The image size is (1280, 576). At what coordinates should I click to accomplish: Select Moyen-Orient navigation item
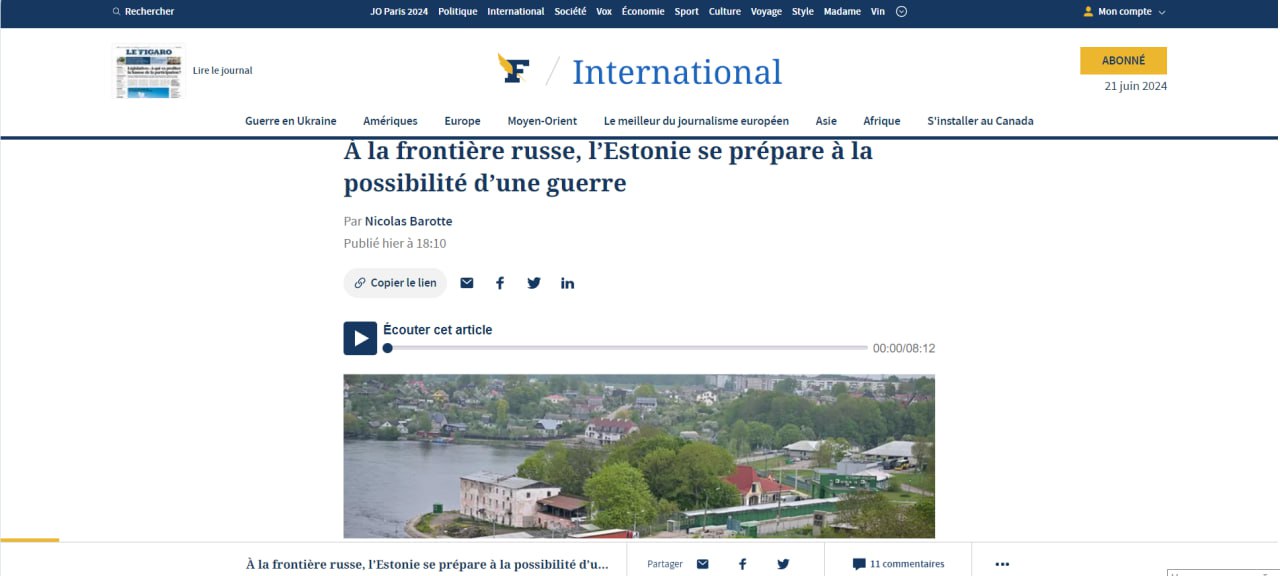tap(542, 121)
